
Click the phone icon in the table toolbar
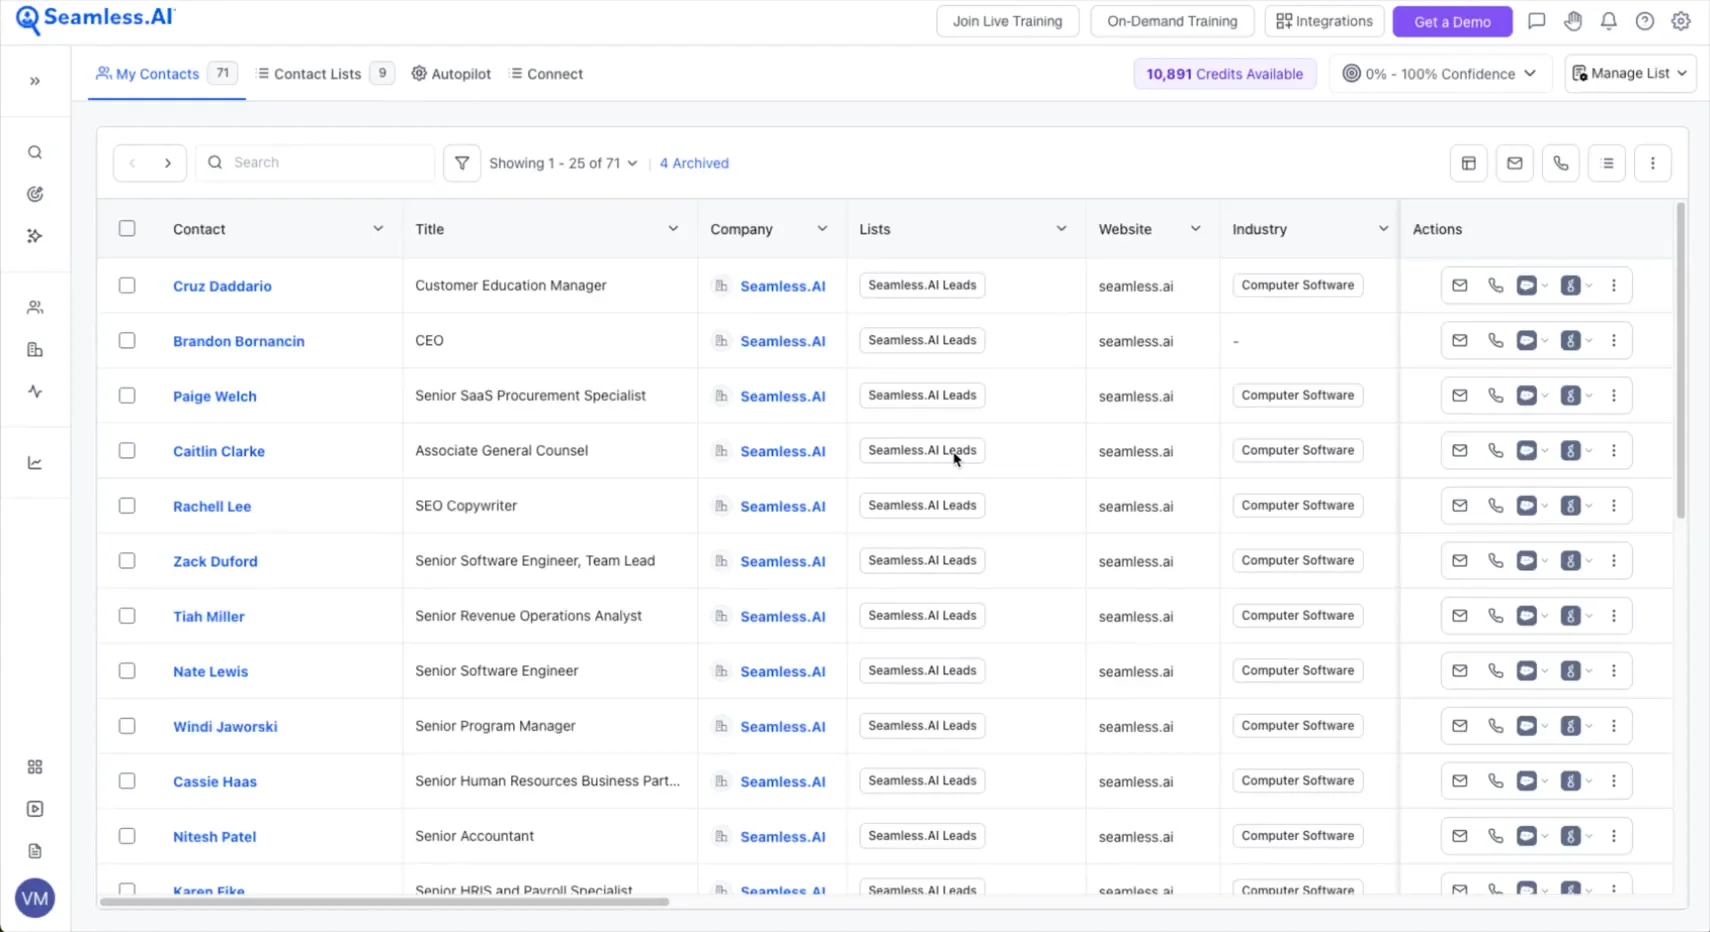[1560, 162]
